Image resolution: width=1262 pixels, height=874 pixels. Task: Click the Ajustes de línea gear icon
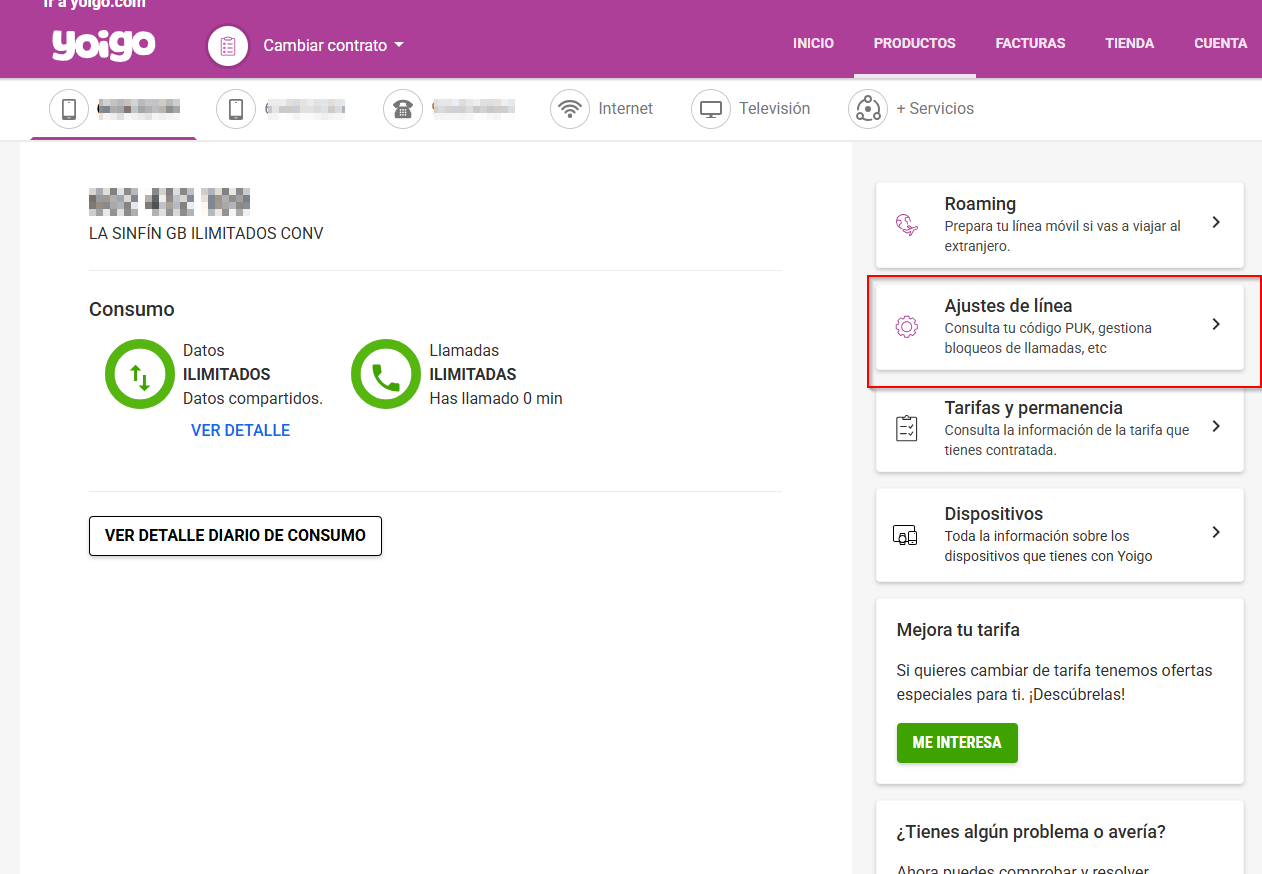point(907,326)
